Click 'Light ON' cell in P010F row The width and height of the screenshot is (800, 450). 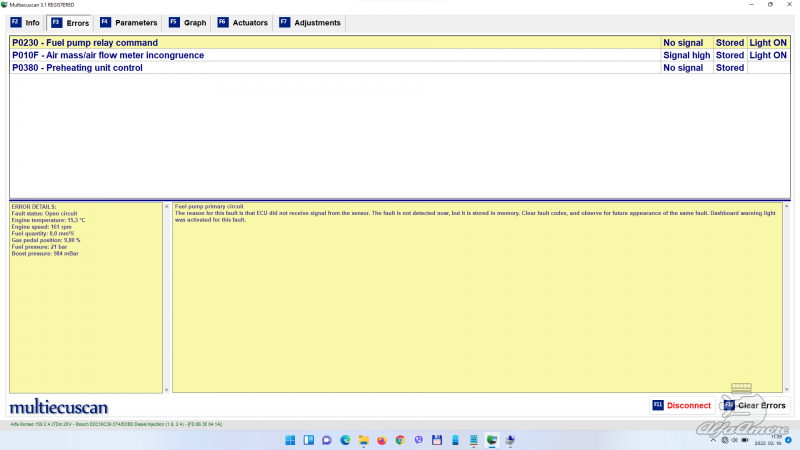(x=768, y=55)
